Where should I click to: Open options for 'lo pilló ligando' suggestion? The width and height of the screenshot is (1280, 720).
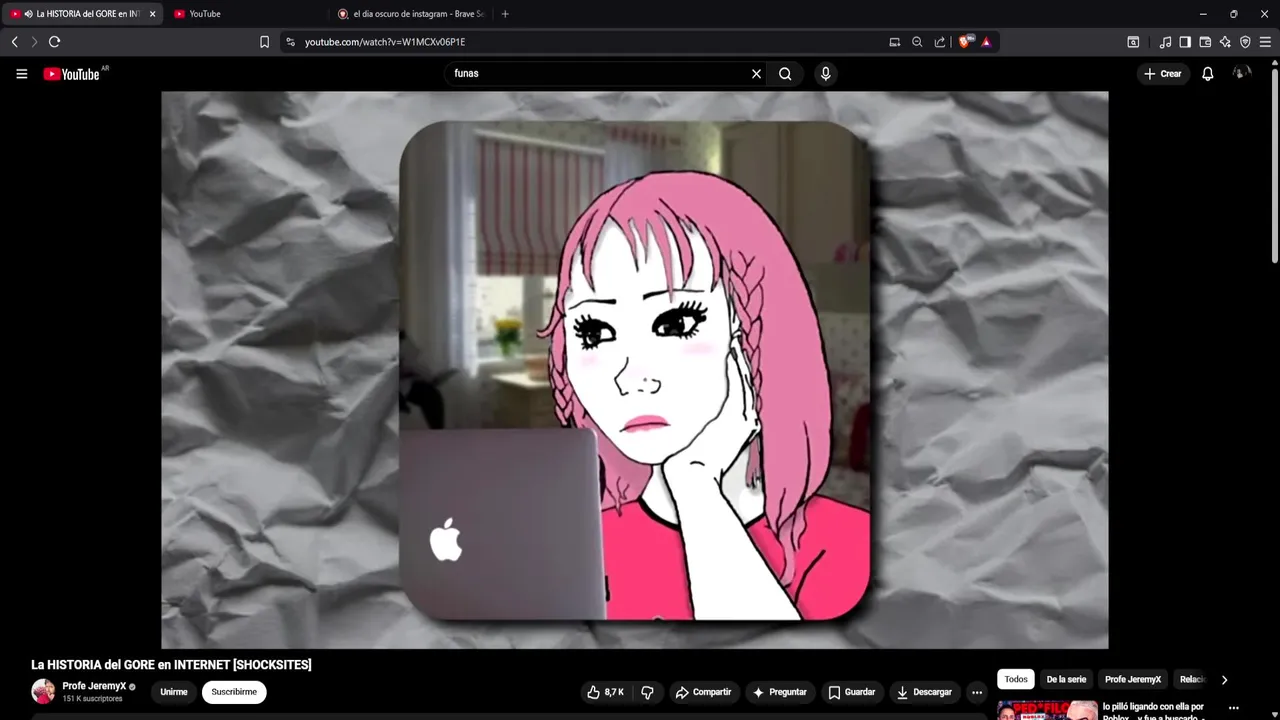1234,708
